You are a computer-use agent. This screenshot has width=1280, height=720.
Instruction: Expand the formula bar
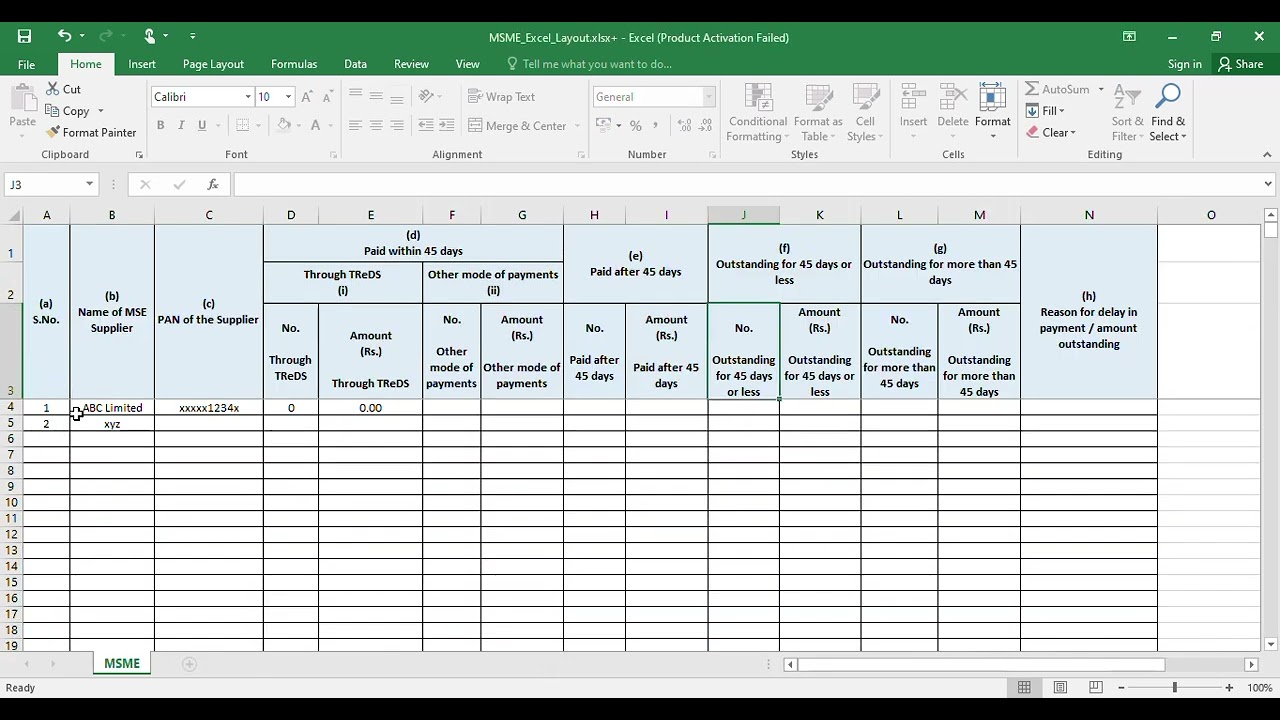tap(1268, 184)
